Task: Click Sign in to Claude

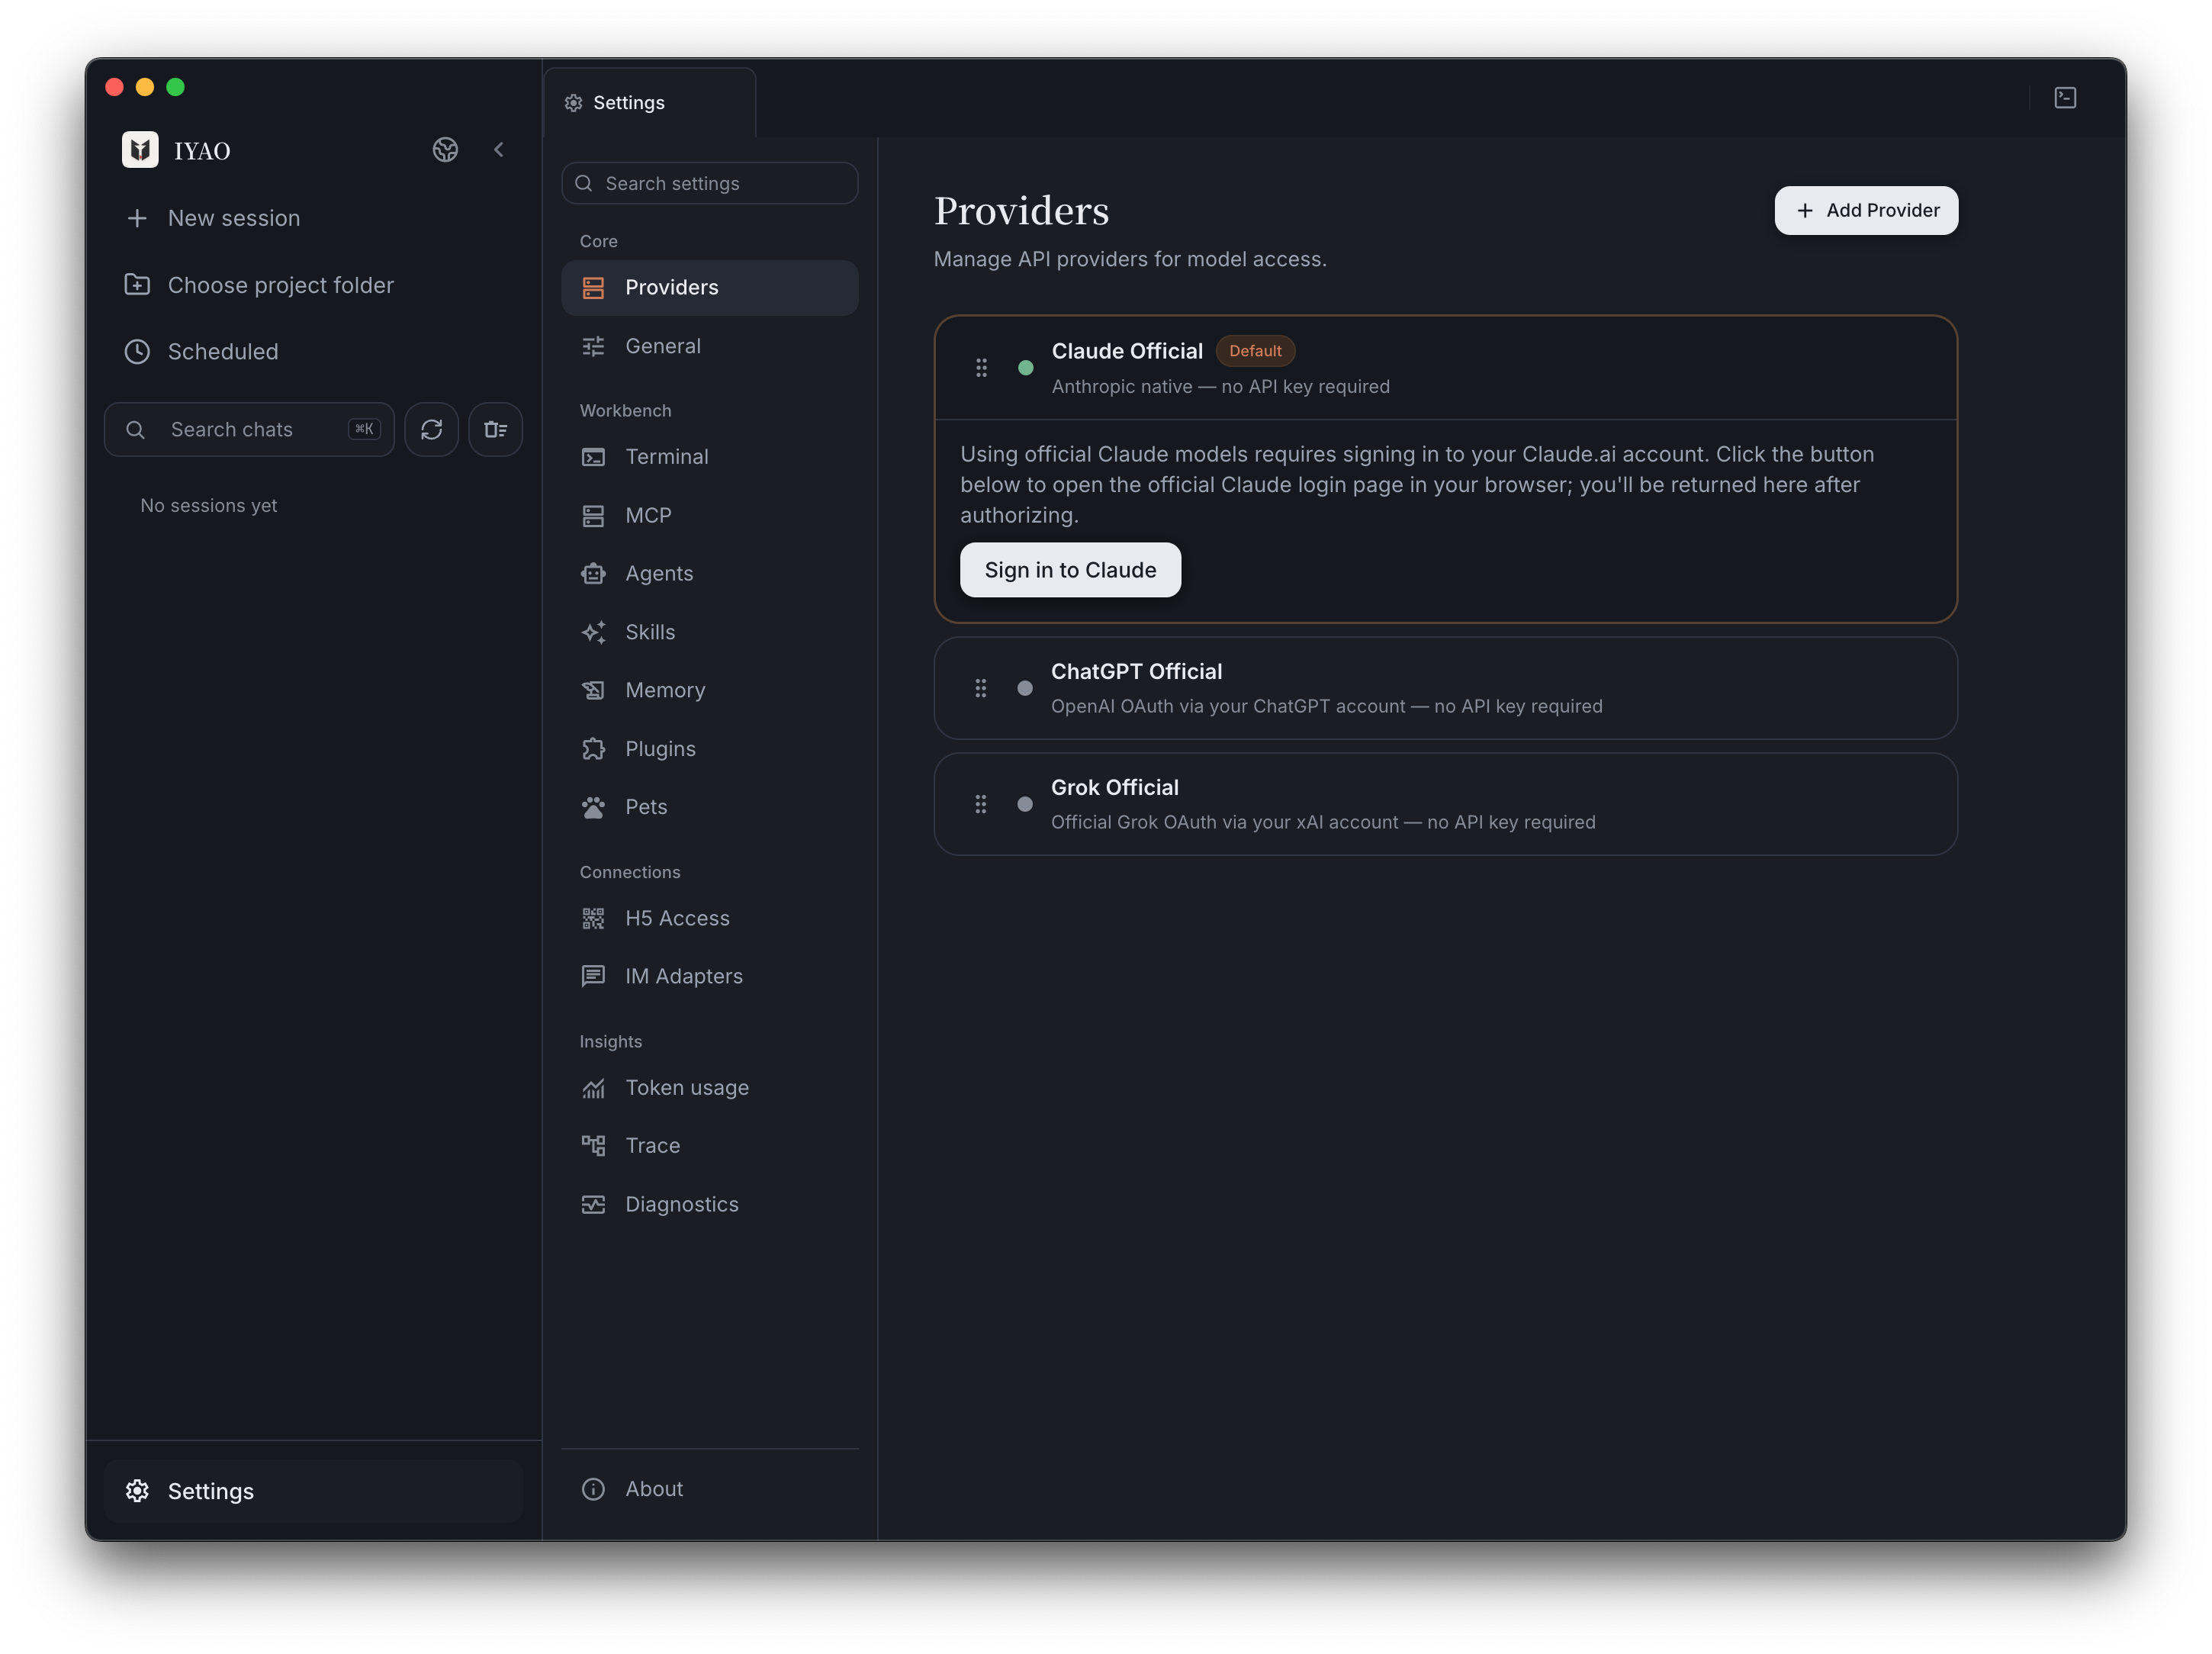Action: click(x=1070, y=570)
